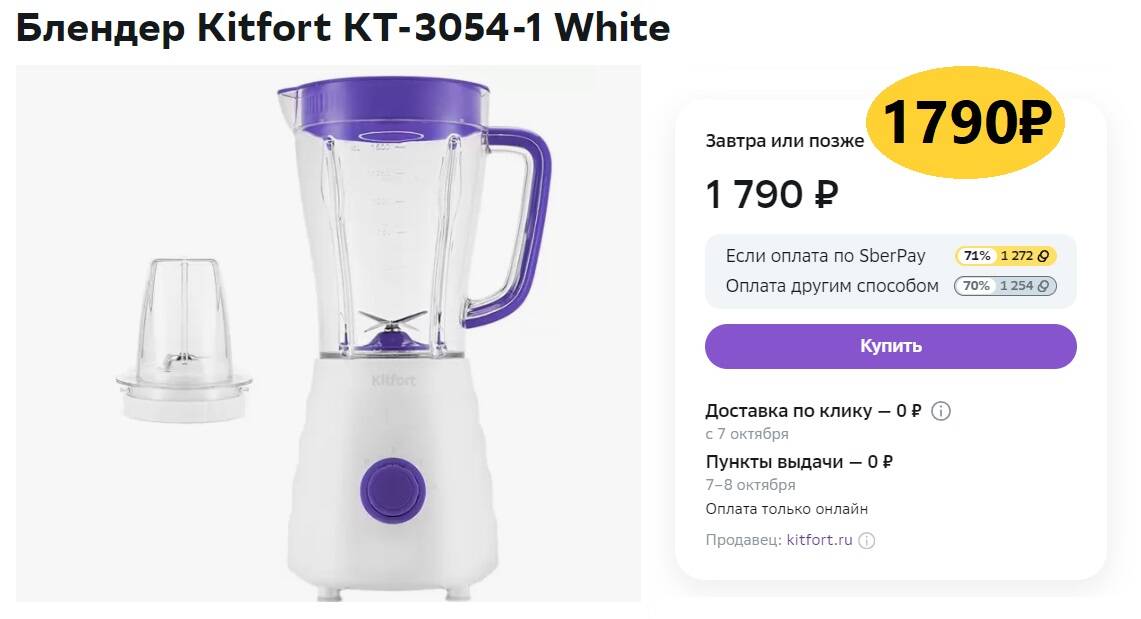Click the Завтра или позже delivery label
The image size is (1141, 619).
click(x=784, y=141)
